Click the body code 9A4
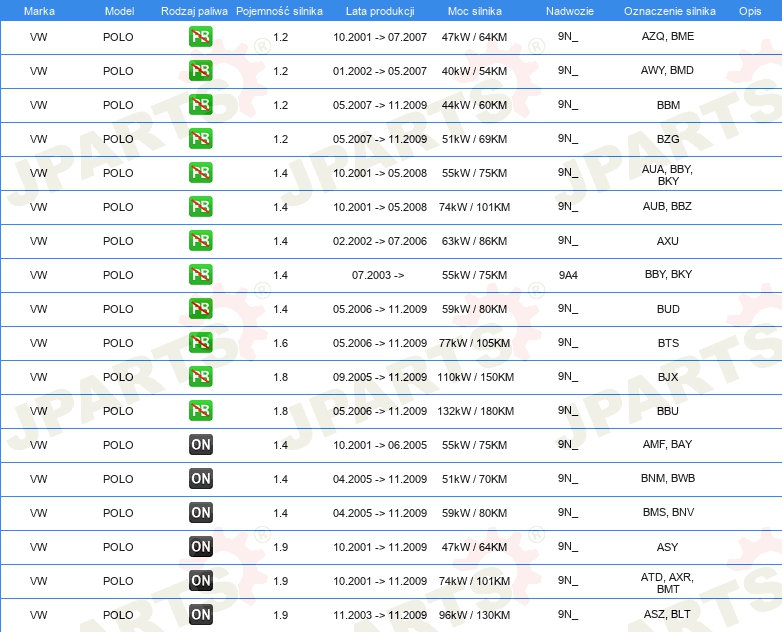Screen dimensions: 782x632 (568, 275)
